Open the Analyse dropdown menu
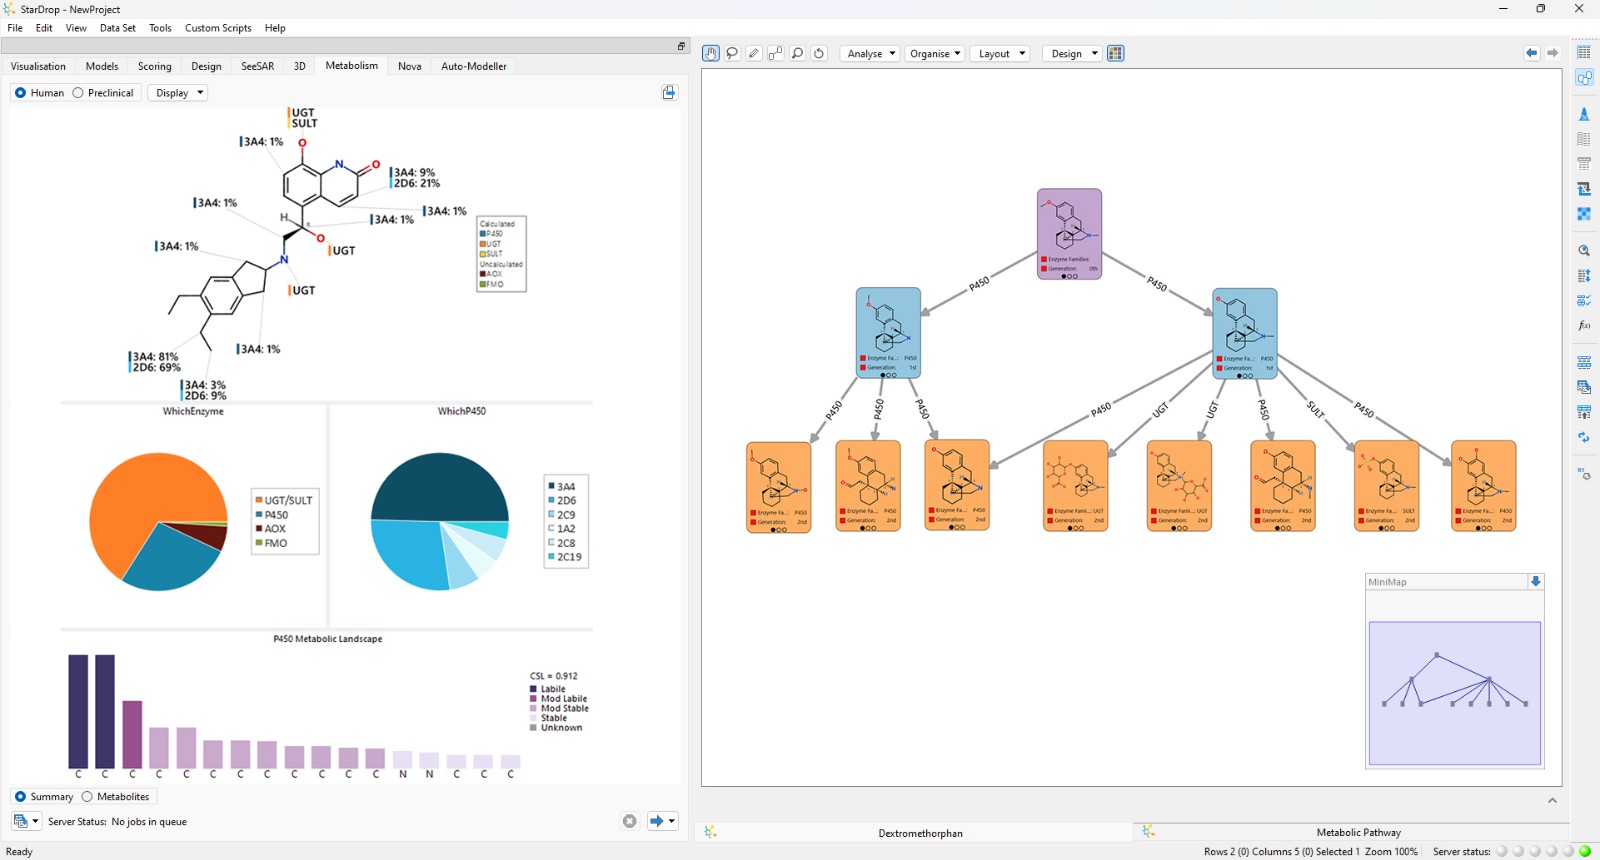 tap(870, 53)
